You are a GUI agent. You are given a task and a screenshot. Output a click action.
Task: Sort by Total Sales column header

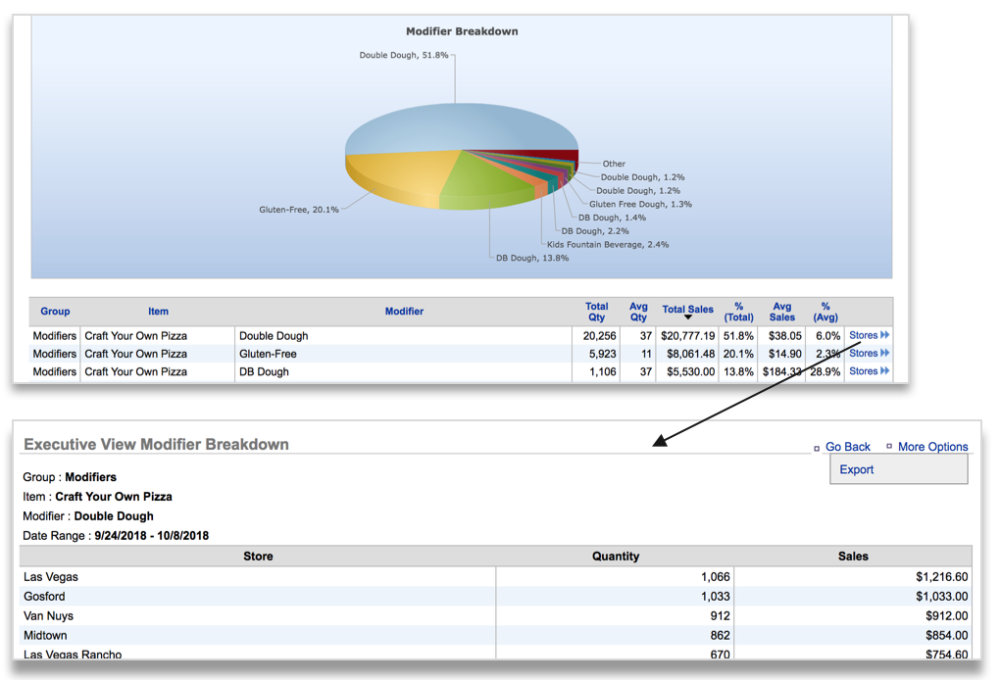[688, 309]
